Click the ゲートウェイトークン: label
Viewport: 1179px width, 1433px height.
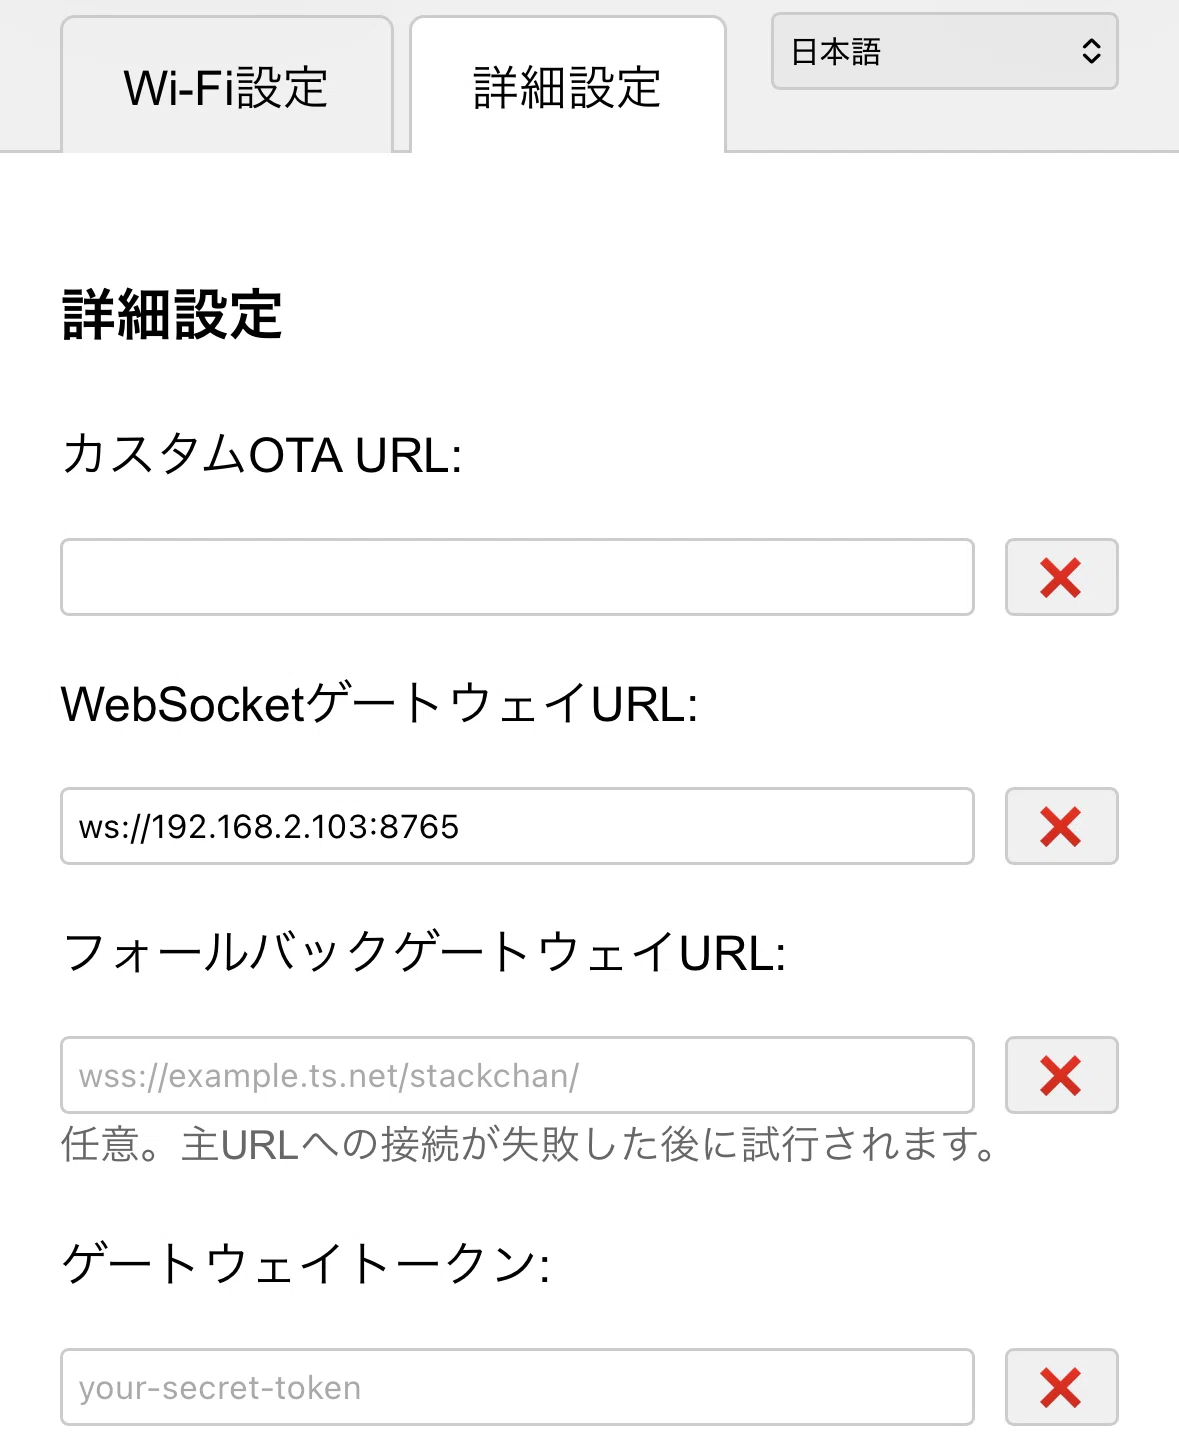click(306, 1264)
